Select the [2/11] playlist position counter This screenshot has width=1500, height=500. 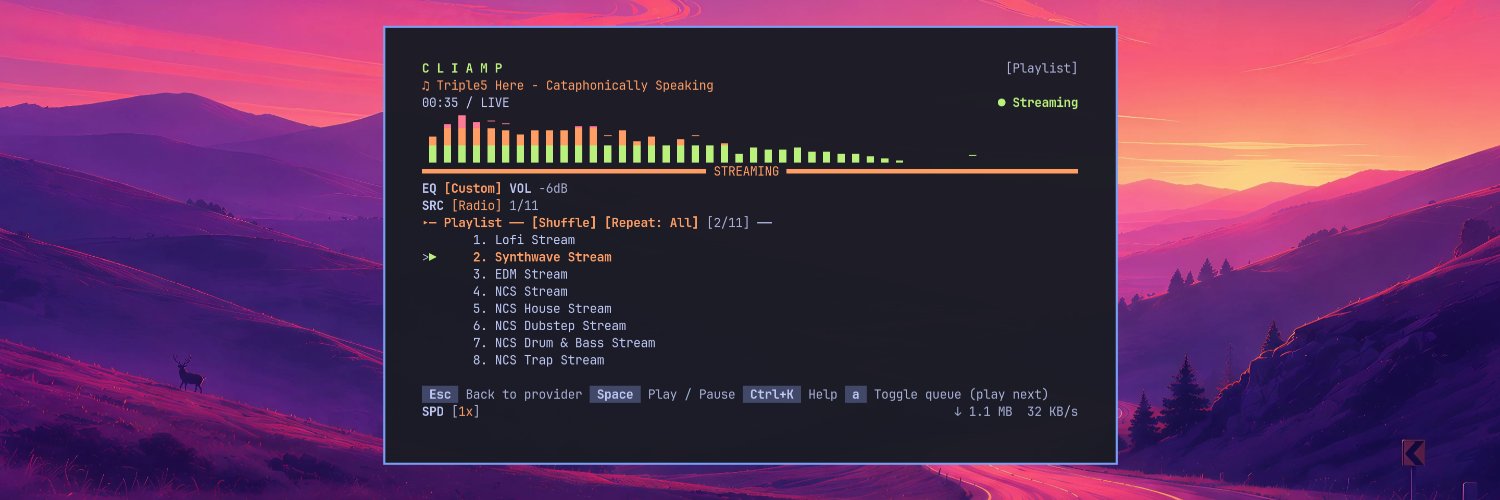[728, 222]
